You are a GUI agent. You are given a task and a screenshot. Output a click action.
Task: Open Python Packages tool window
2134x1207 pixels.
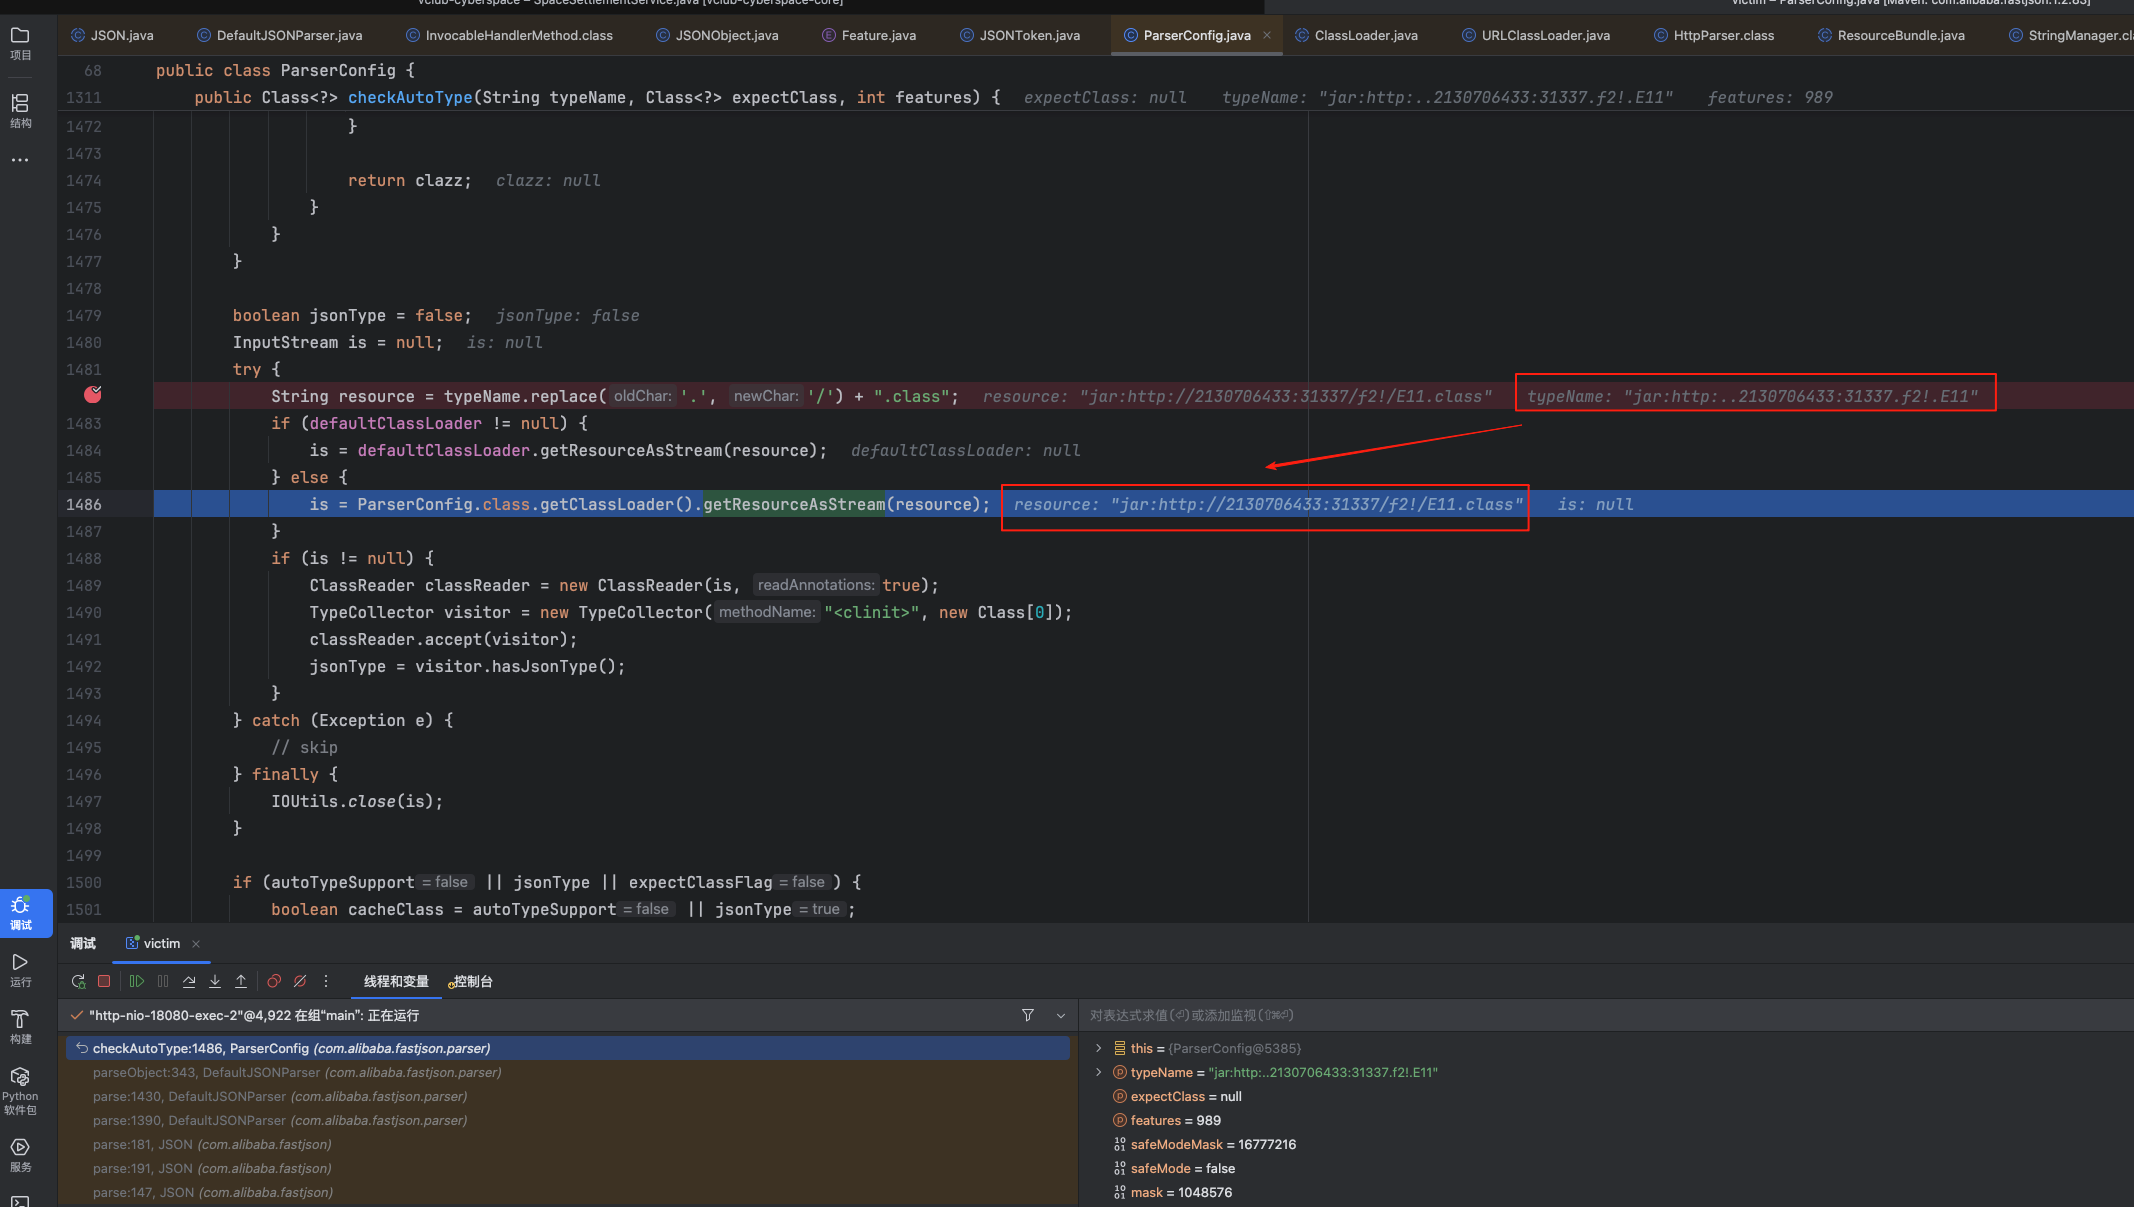pyautogui.click(x=20, y=1090)
